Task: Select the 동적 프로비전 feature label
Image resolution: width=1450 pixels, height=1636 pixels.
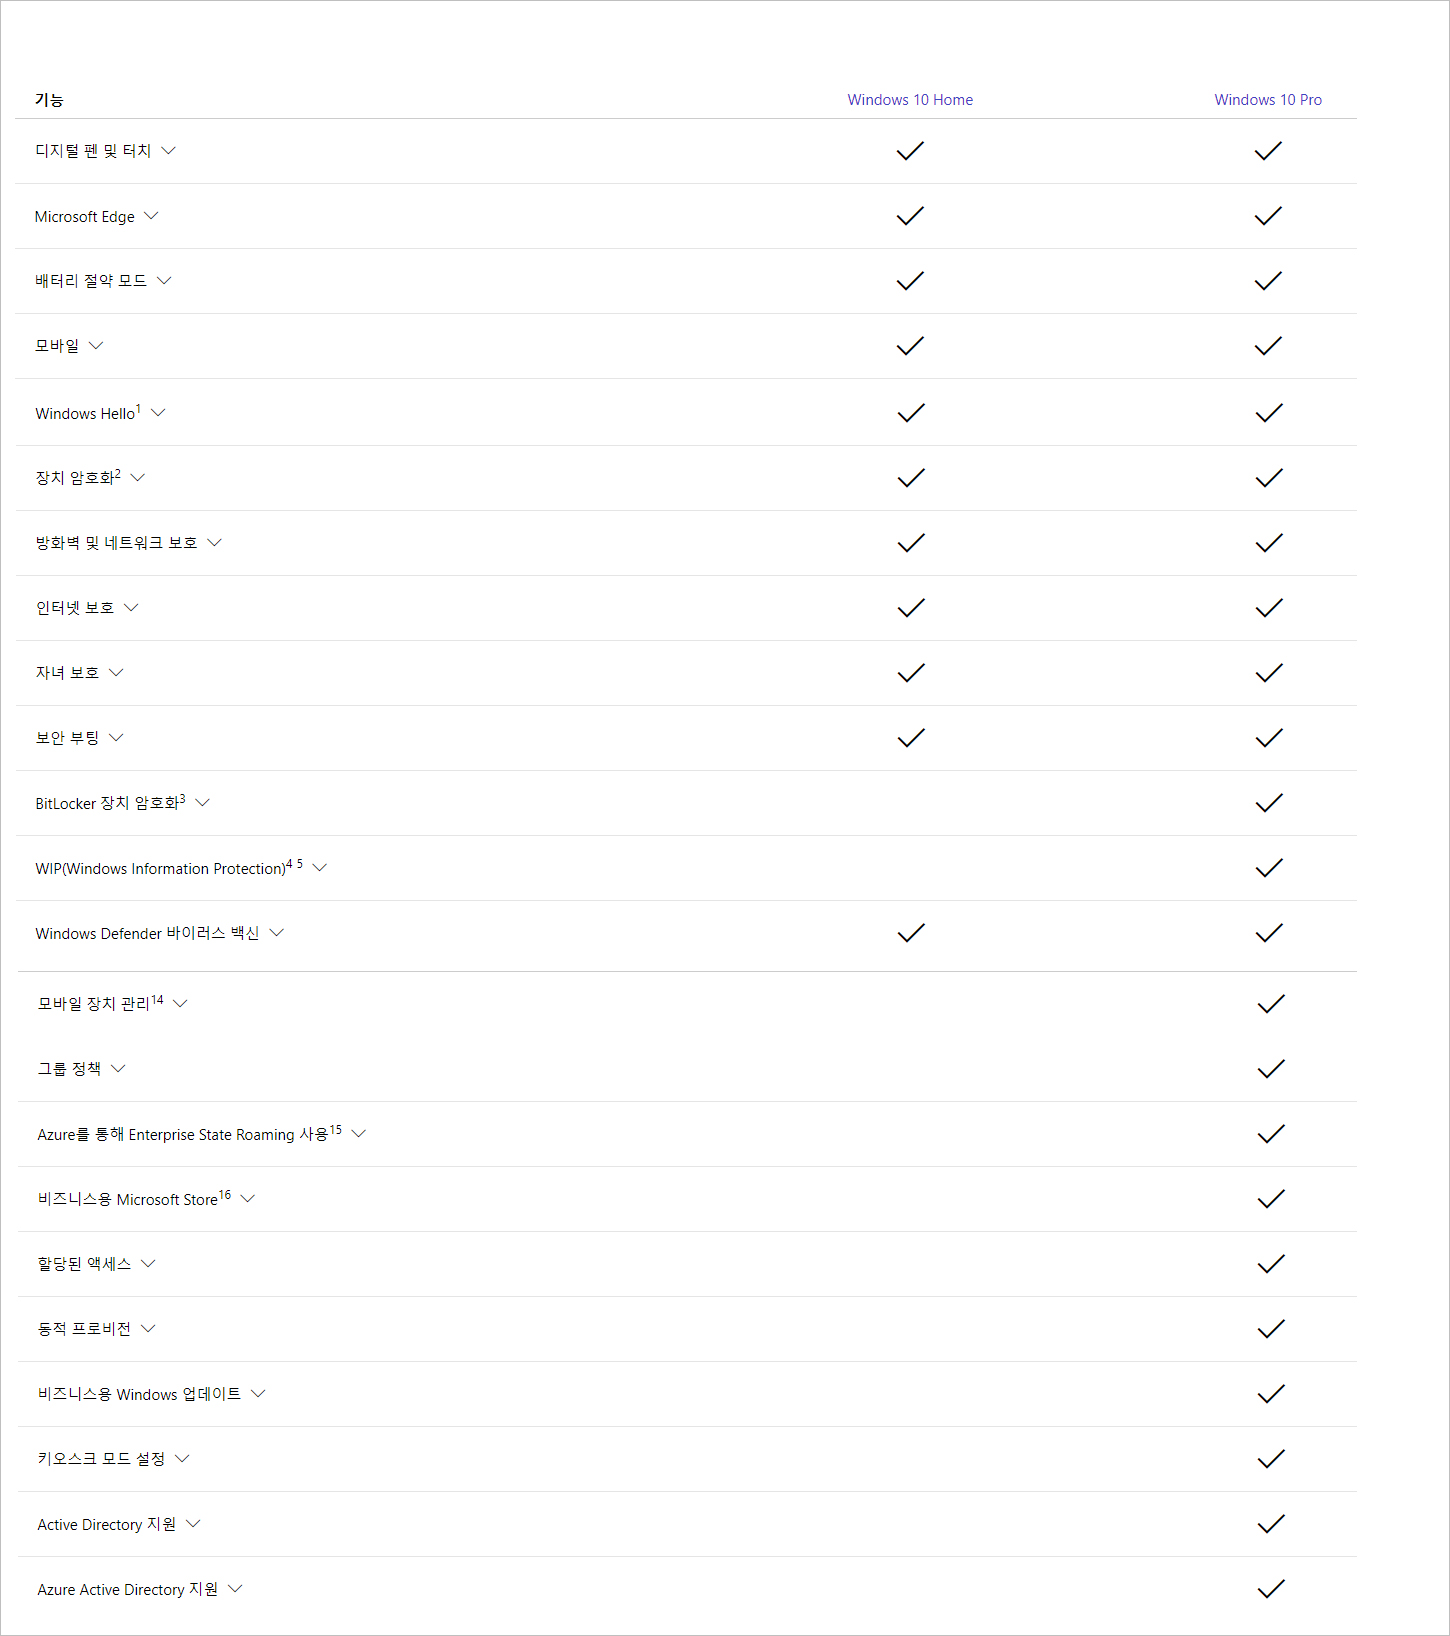Action: coord(84,1329)
